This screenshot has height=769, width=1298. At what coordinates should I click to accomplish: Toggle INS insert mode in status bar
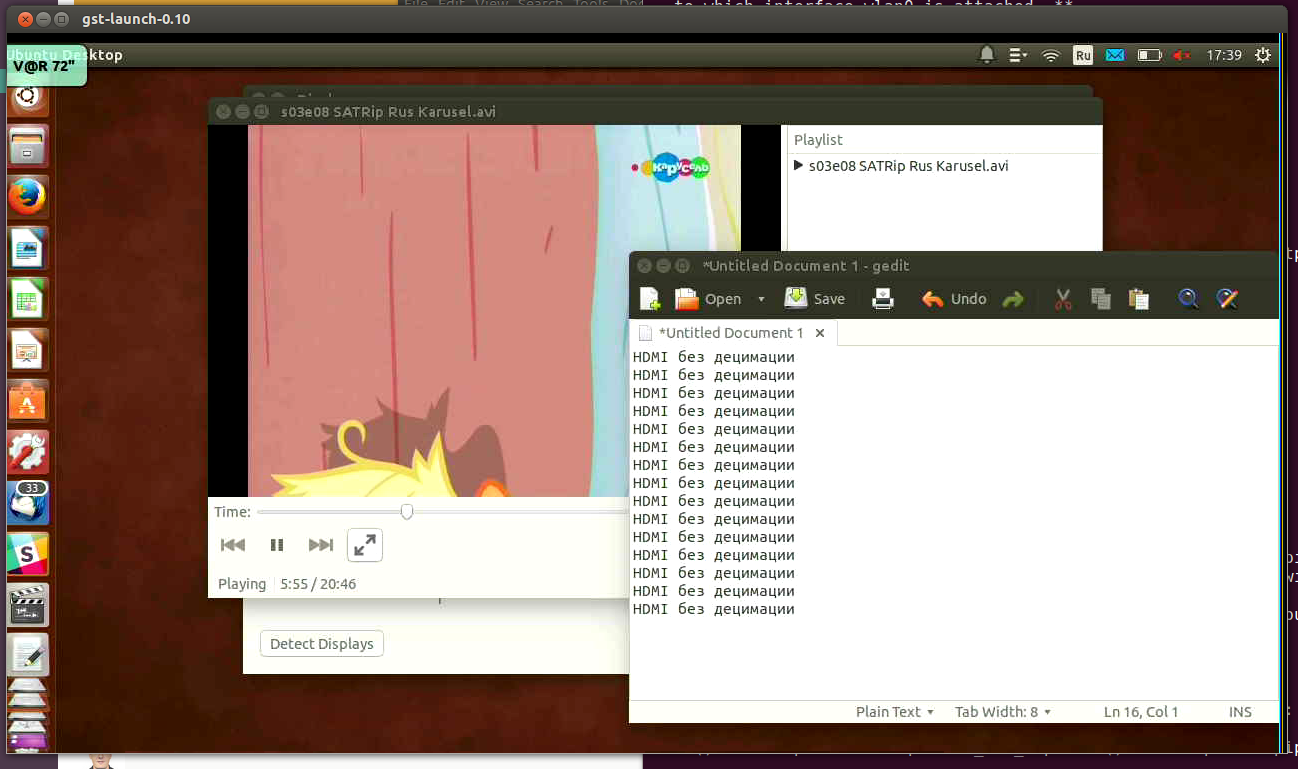point(1240,712)
